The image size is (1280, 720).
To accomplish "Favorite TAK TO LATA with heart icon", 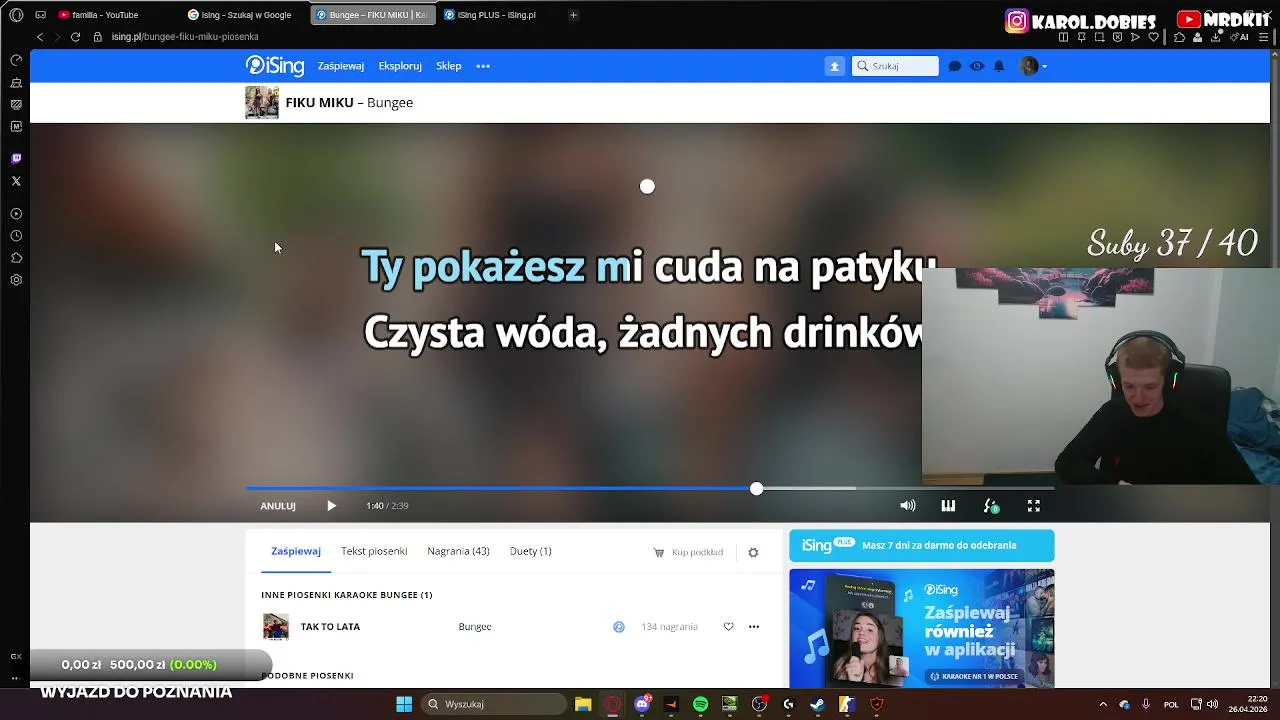I will (x=728, y=627).
